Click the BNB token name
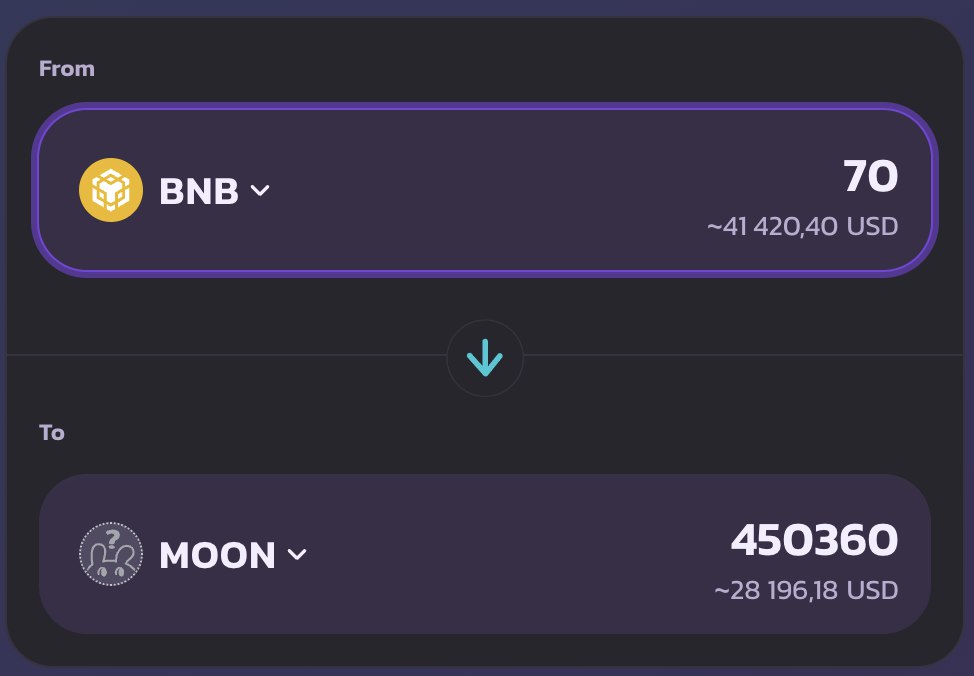 [x=198, y=191]
